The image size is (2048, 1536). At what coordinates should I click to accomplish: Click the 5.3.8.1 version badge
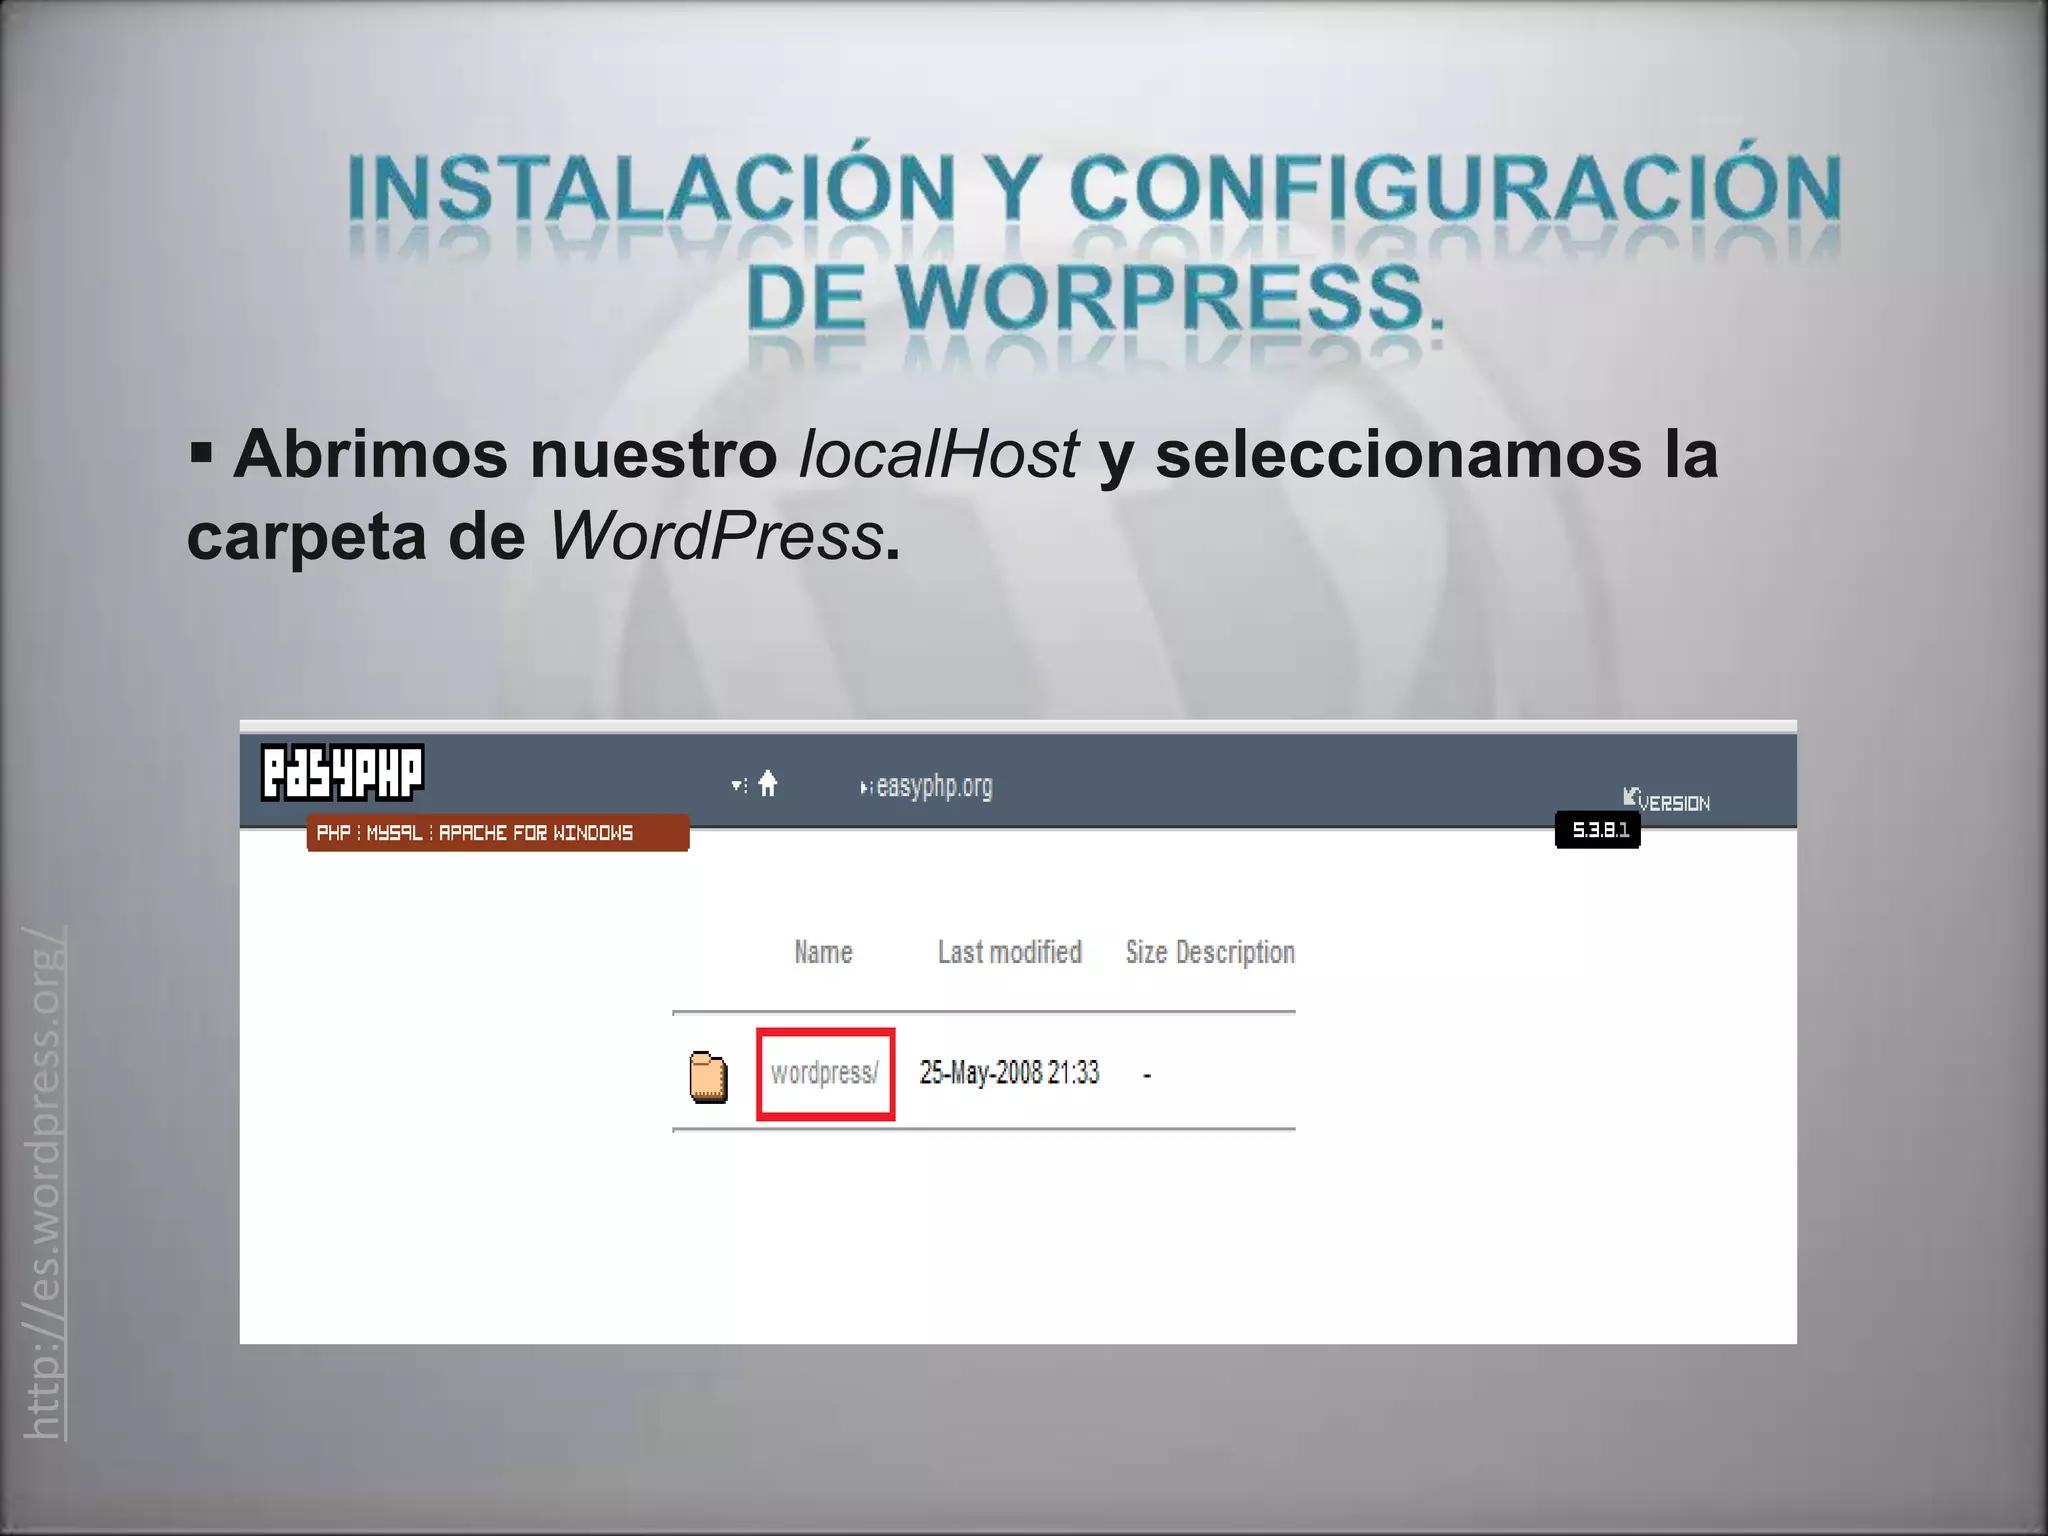(1598, 830)
